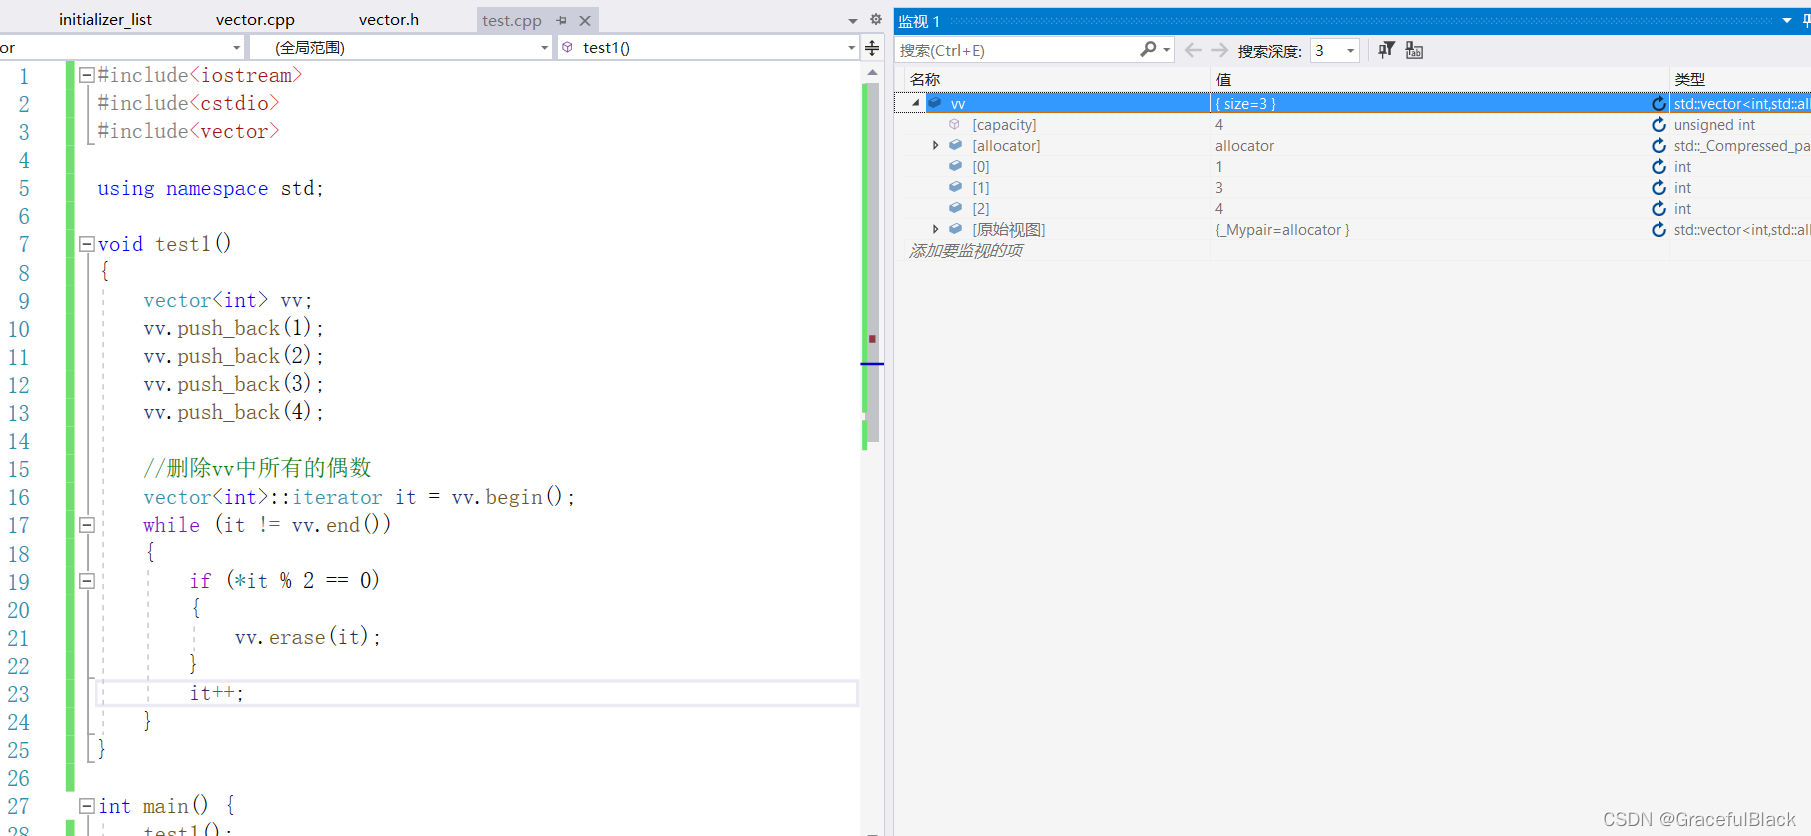The image size is (1811, 836).
Task: Click the [capacity] property icon
Action: click(x=954, y=124)
